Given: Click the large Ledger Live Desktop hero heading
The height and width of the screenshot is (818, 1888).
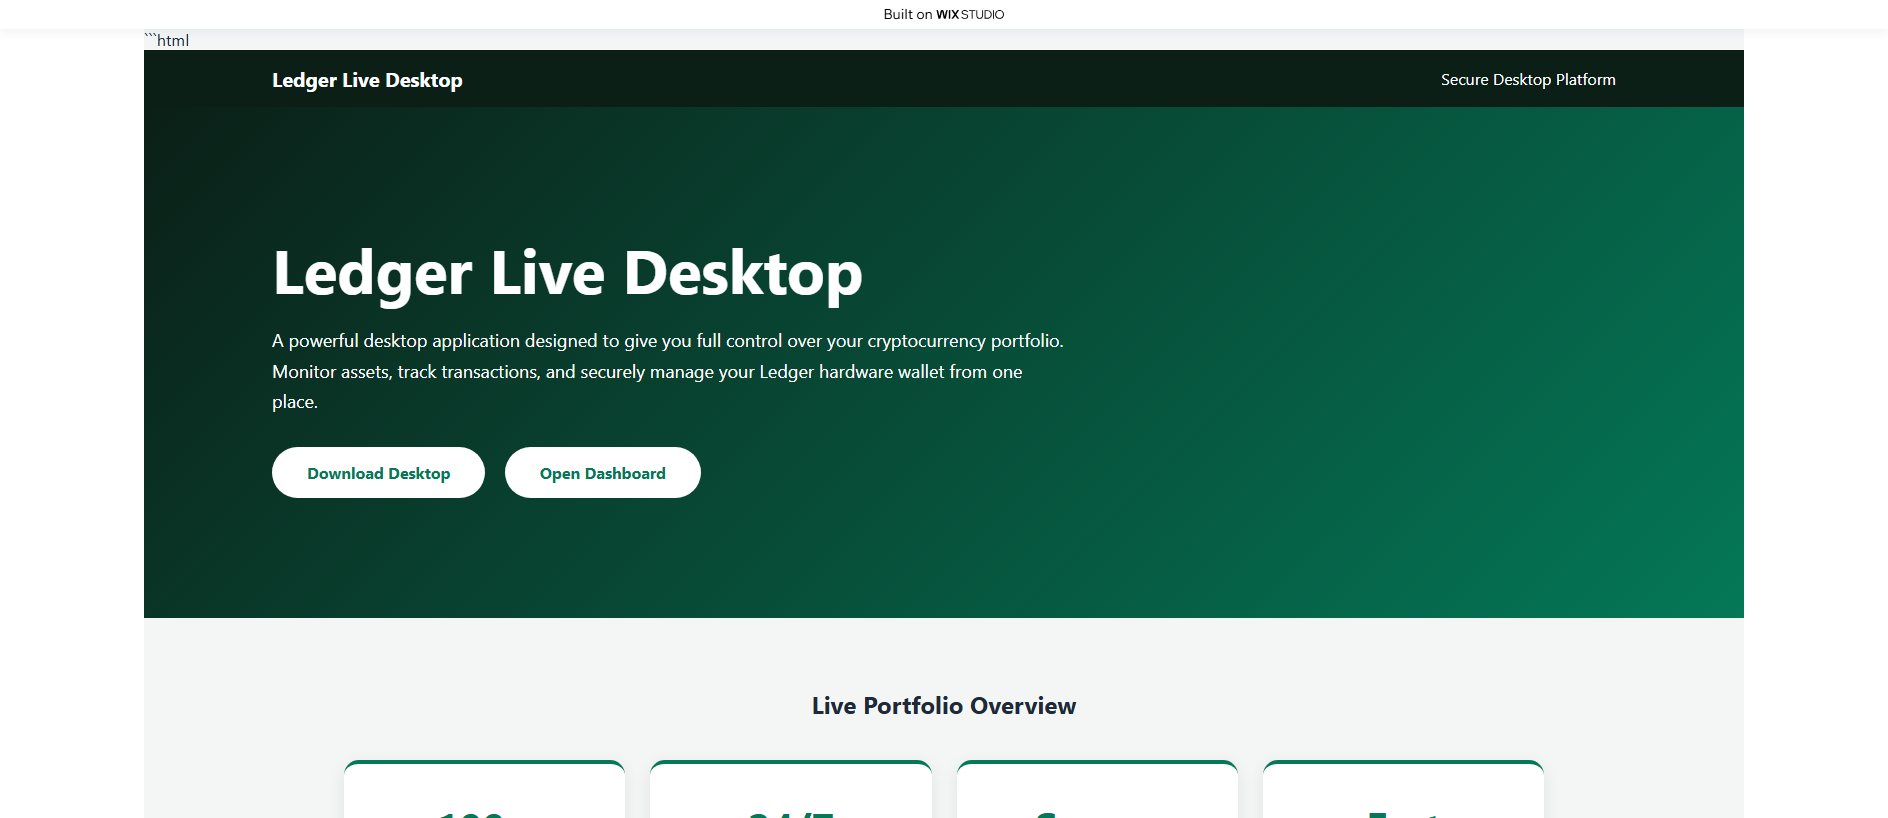Looking at the screenshot, I should click(x=567, y=274).
